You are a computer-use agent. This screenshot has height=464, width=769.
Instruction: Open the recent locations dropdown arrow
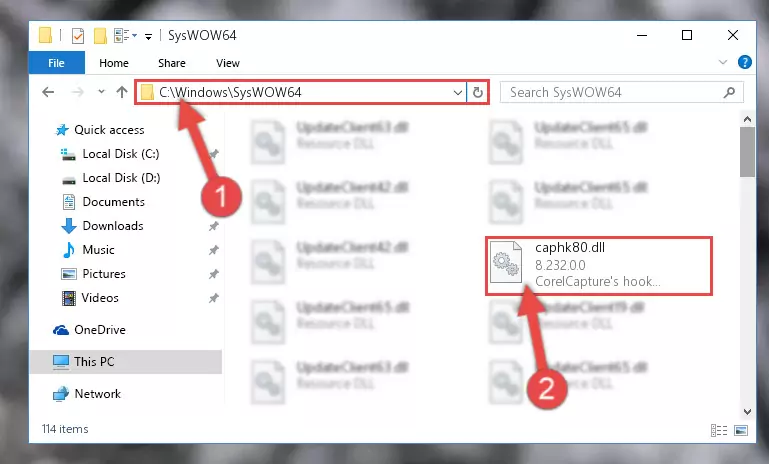tap(101, 92)
